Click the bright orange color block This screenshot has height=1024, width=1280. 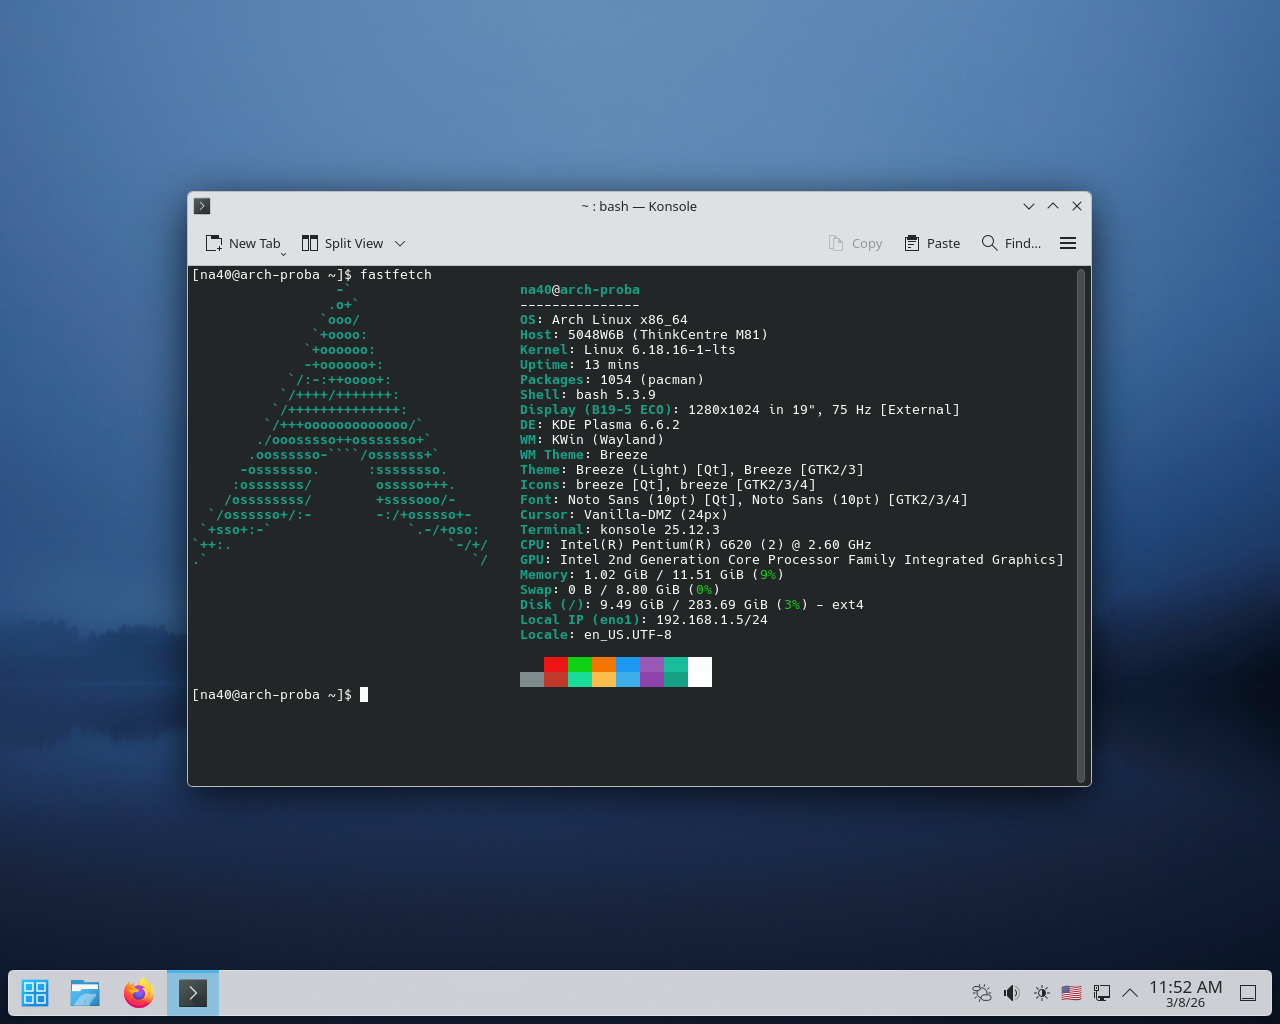604,664
